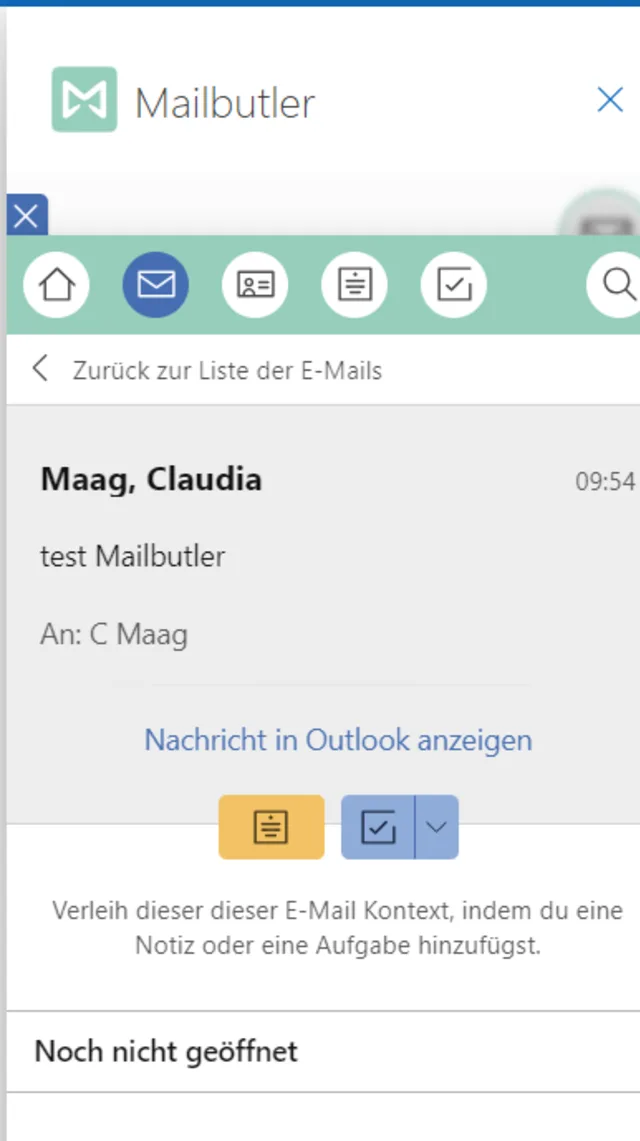
Task: Close the Mailbutler pane with the top-right X
Action: click(610, 100)
